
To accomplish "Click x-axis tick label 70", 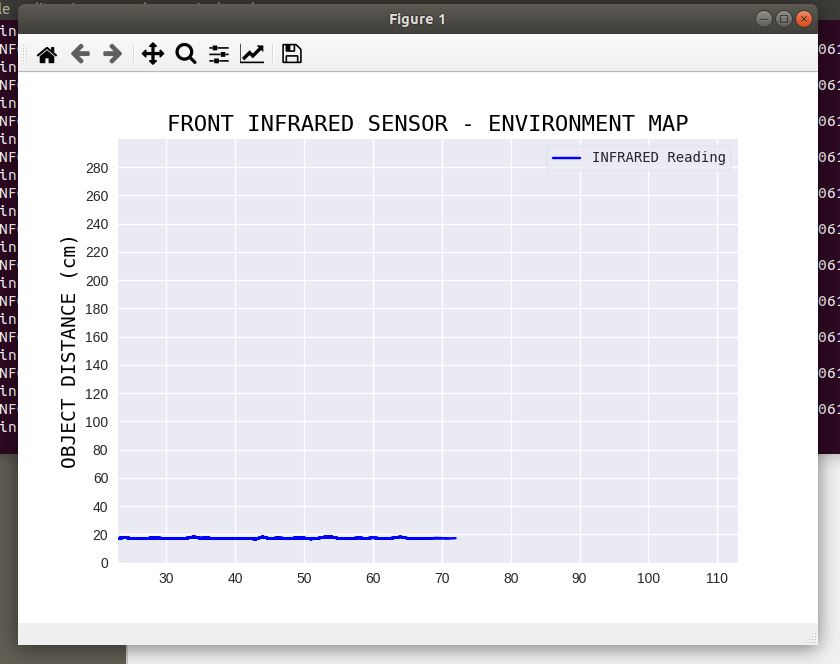I will pyautogui.click(x=442, y=578).
